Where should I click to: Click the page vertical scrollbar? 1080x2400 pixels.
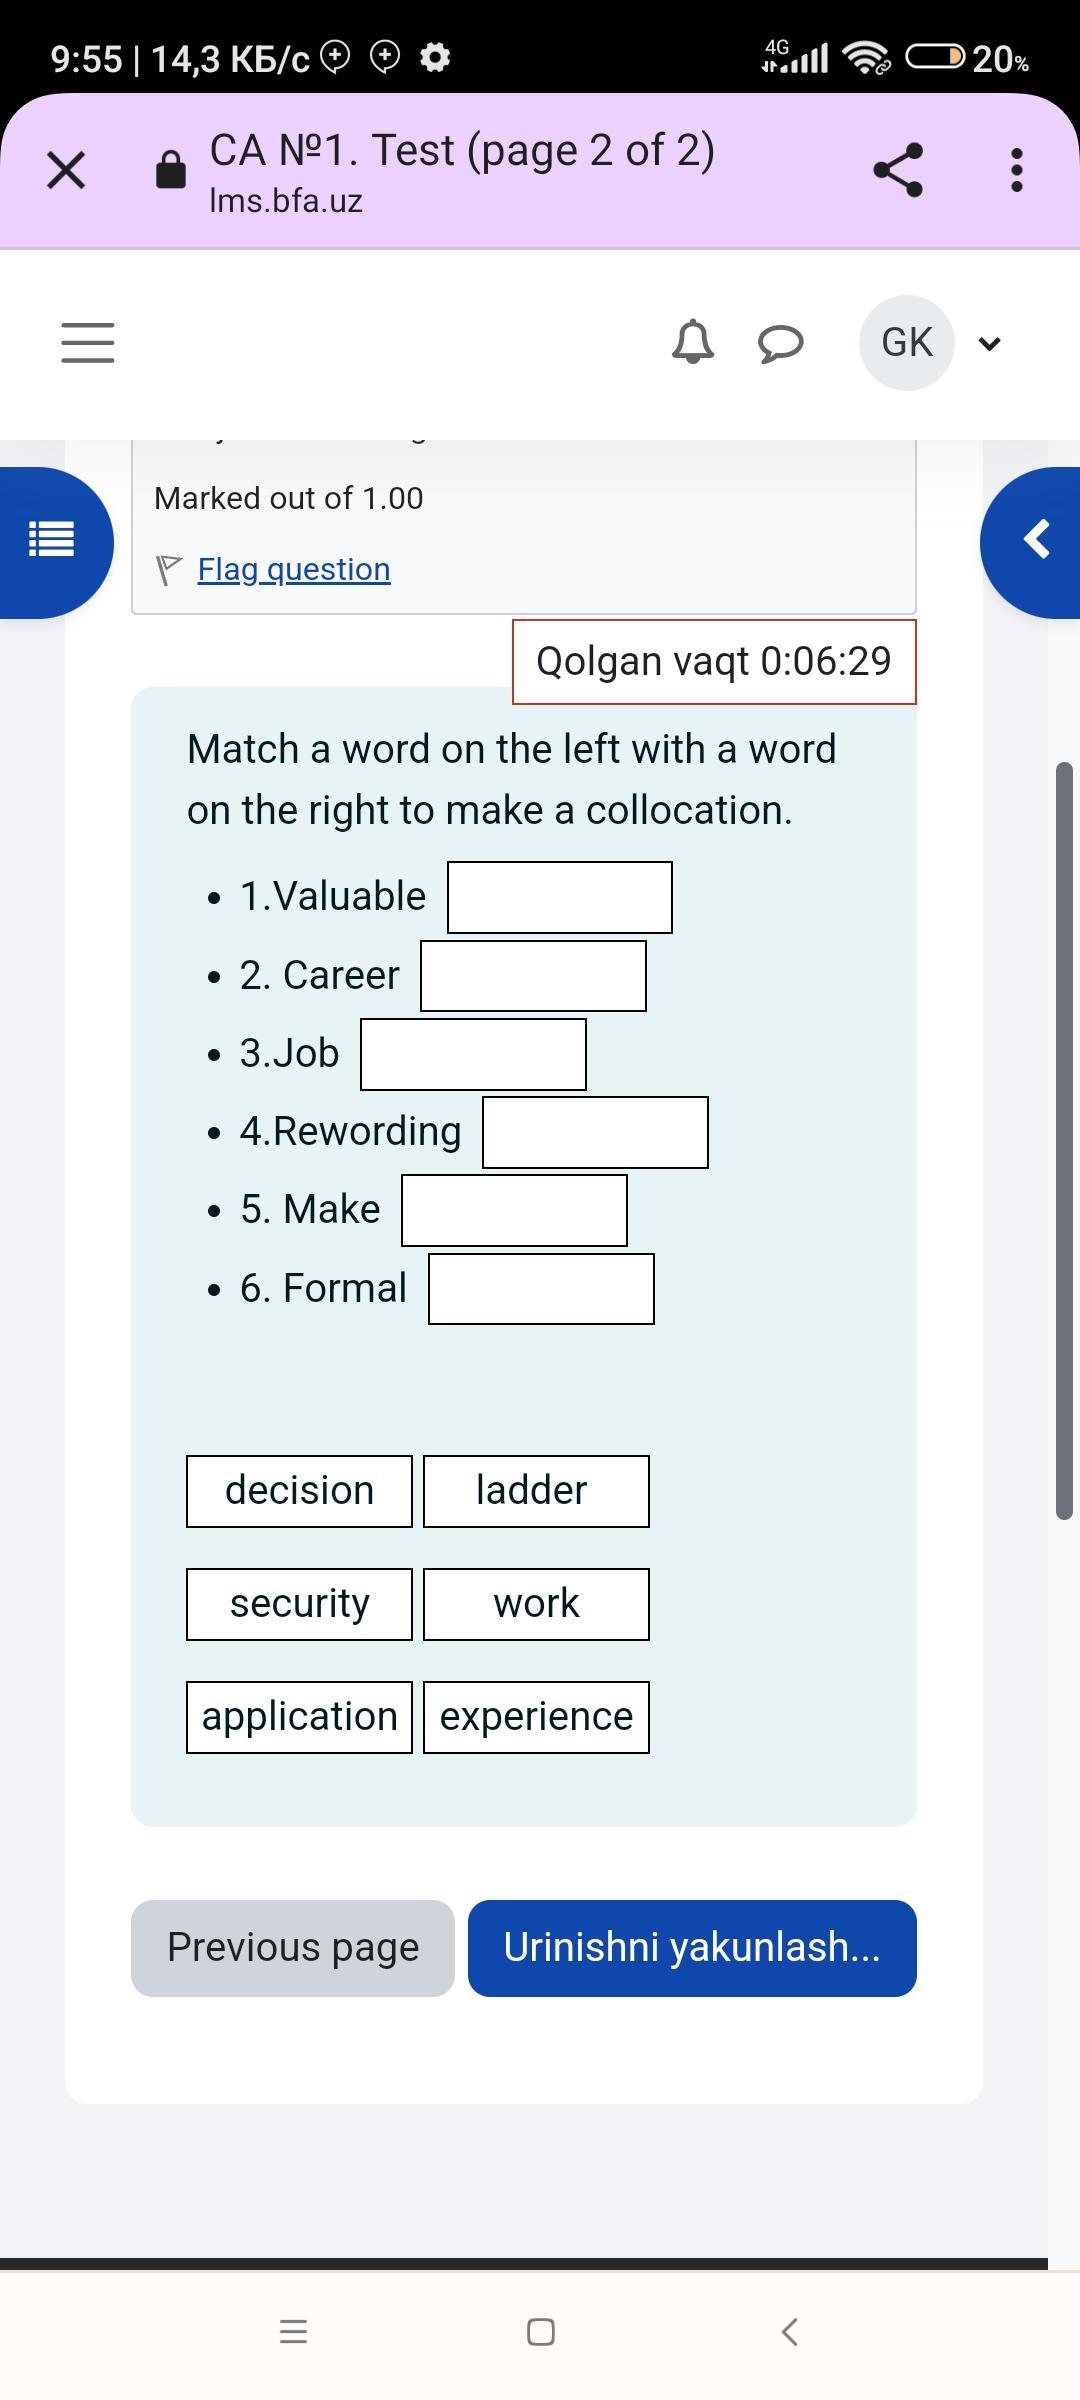click(x=1064, y=1140)
